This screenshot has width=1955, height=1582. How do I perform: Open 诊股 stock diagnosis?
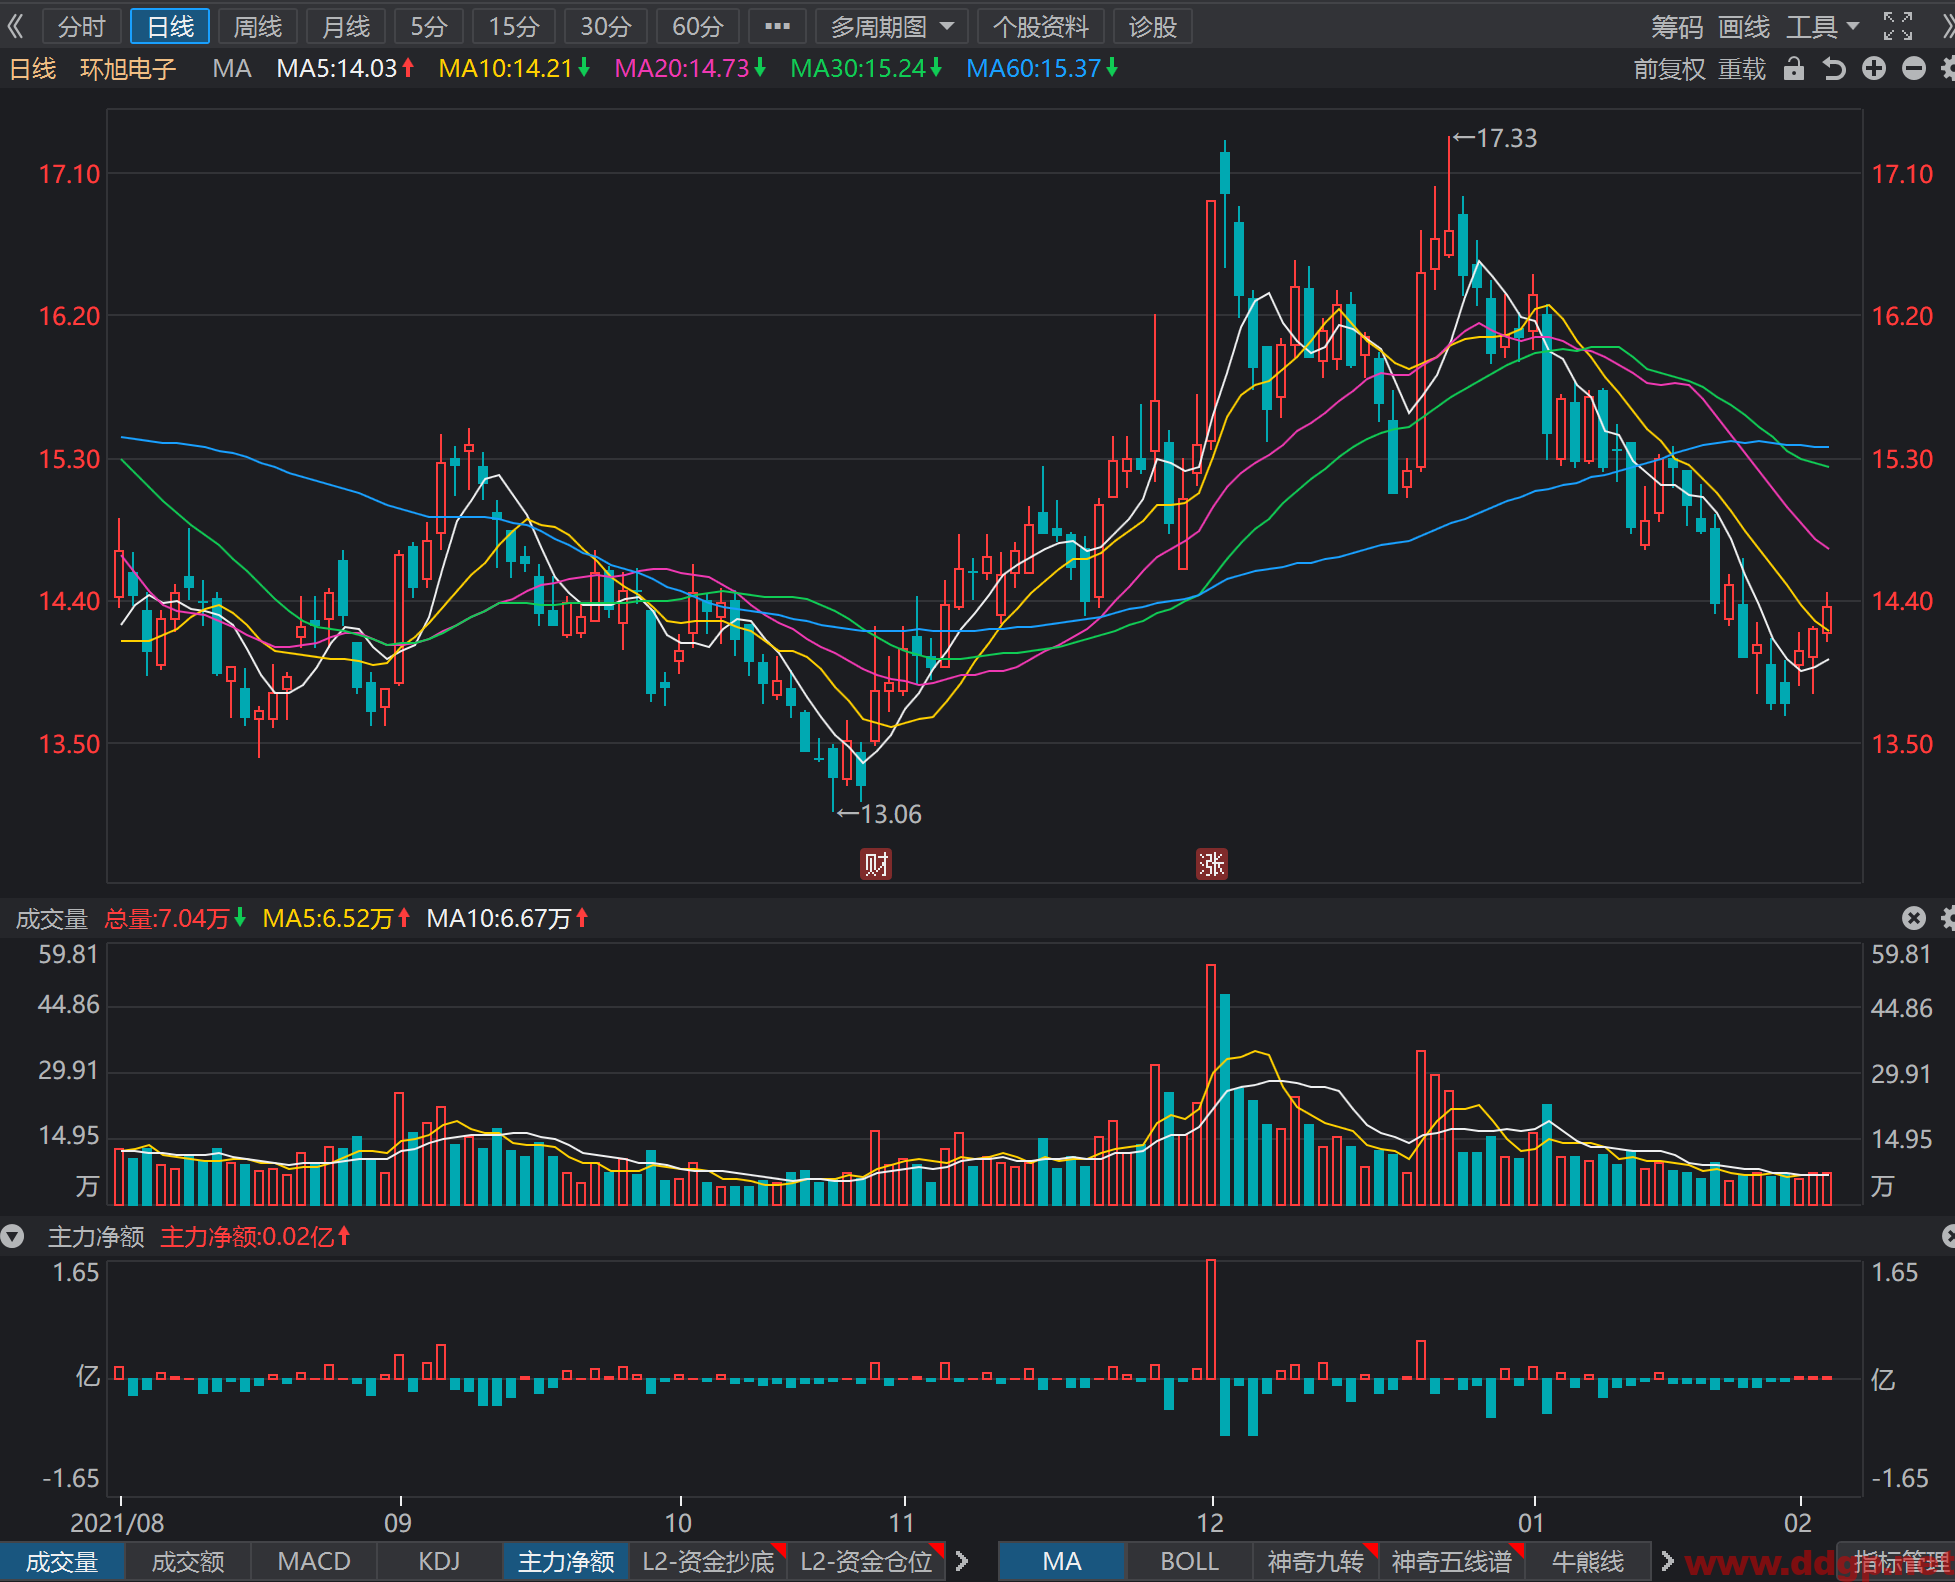pyautogui.click(x=1153, y=27)
